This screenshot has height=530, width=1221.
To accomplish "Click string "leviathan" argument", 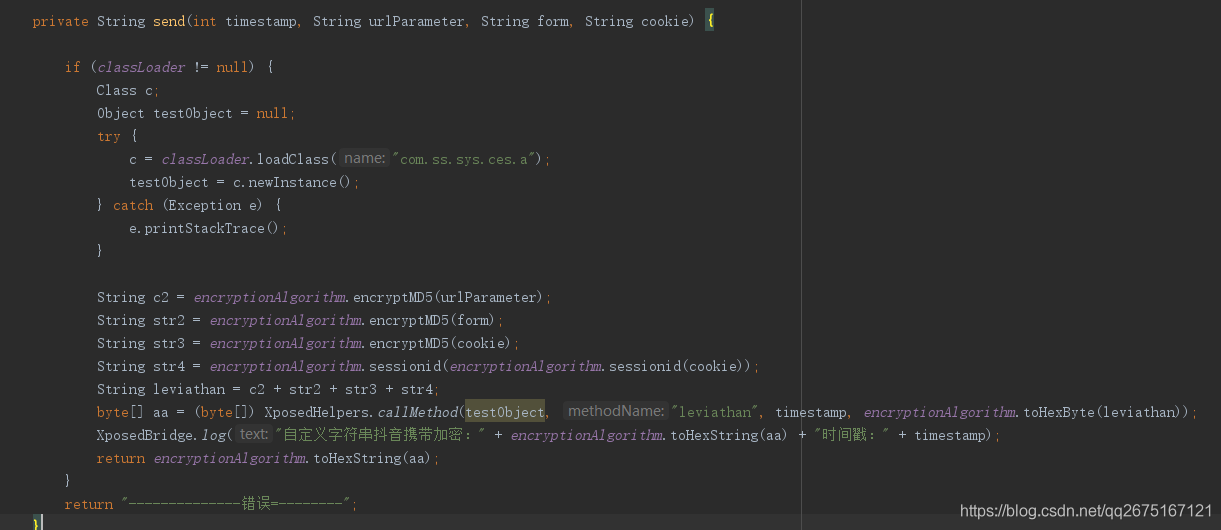I will 714,412.
